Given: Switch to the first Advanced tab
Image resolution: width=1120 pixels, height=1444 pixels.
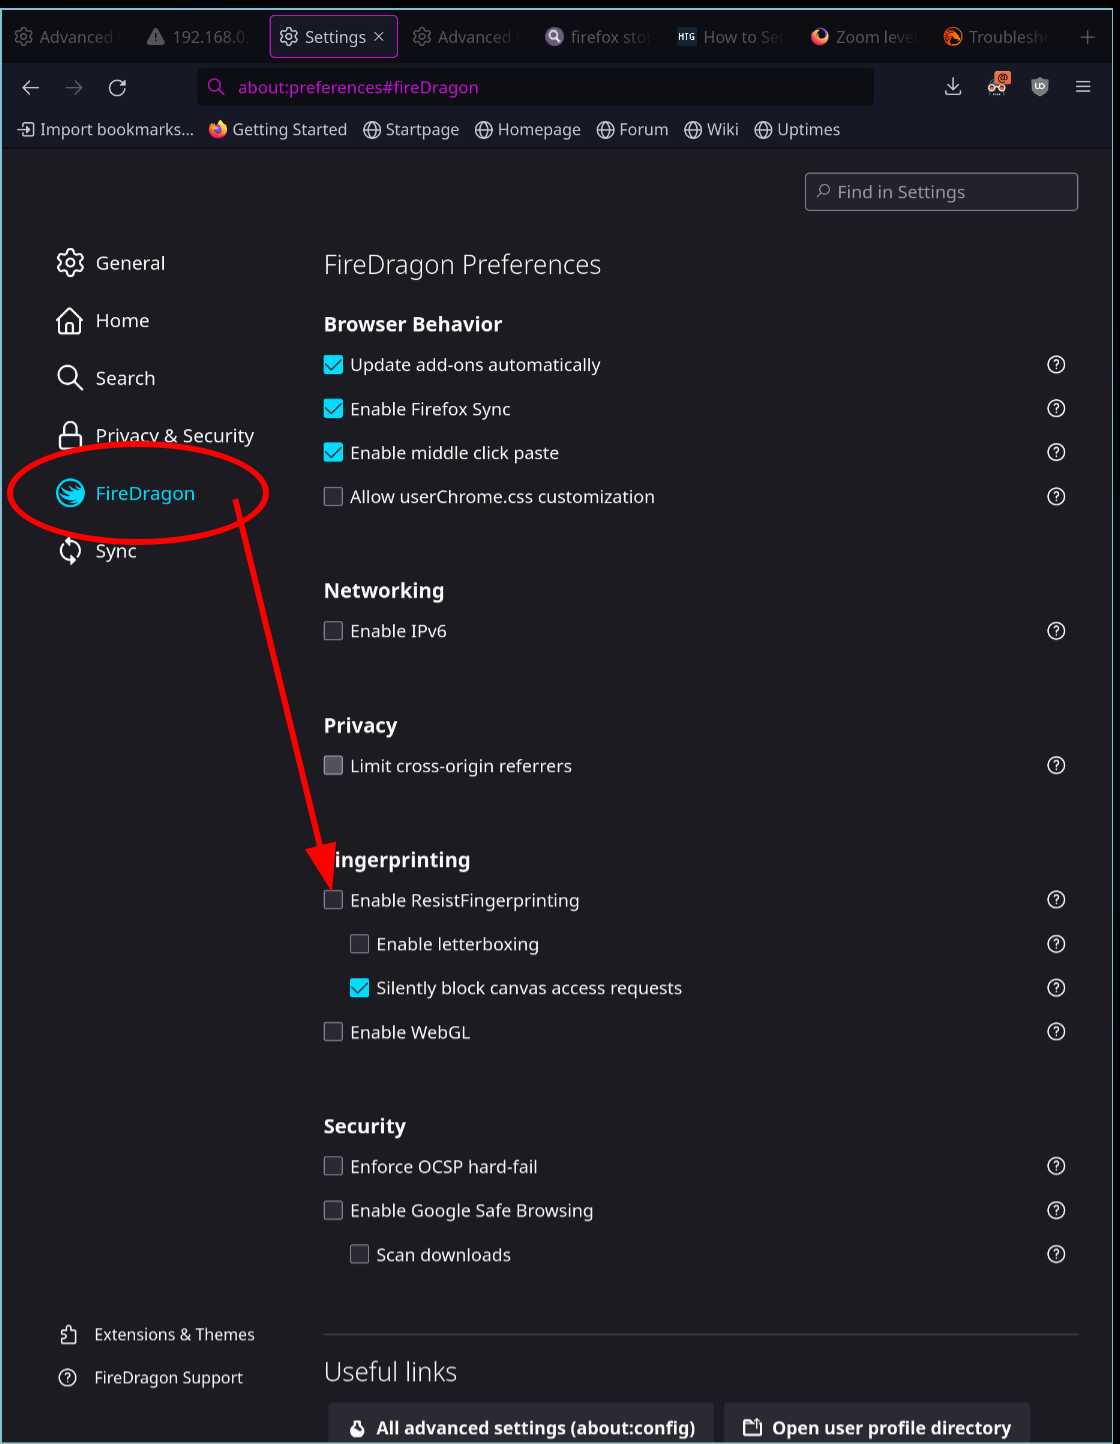Looking at the screenshot, I should click(x=65, y=37).
